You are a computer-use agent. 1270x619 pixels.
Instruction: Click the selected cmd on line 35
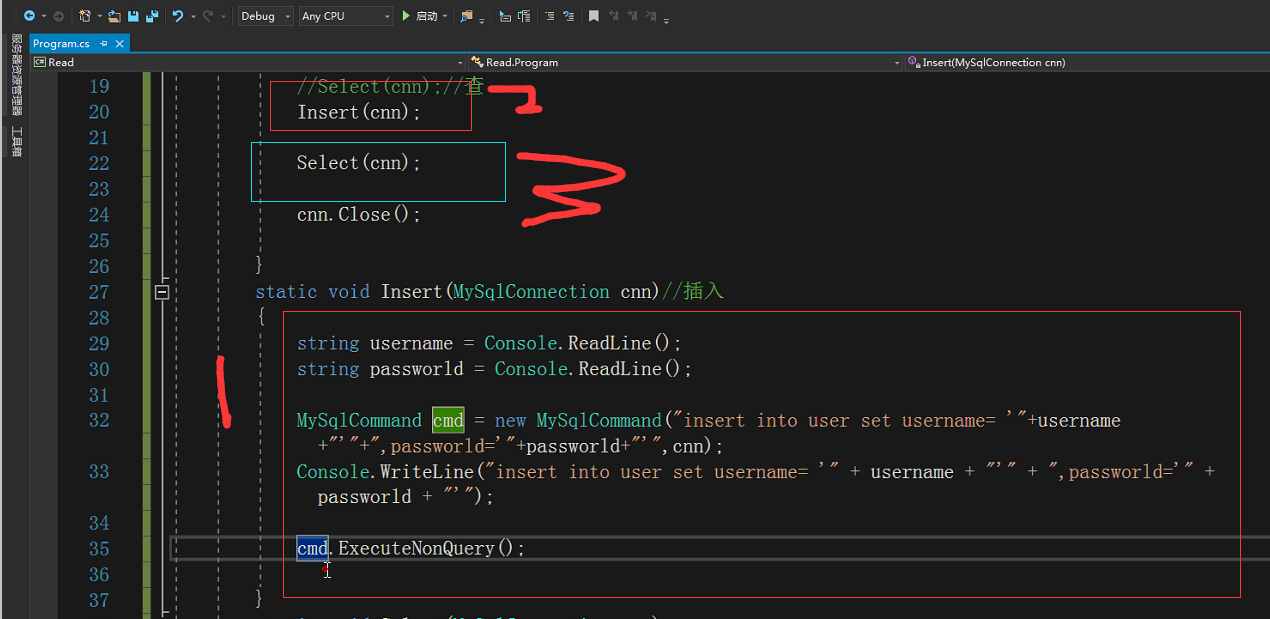[x=312, y=548]
